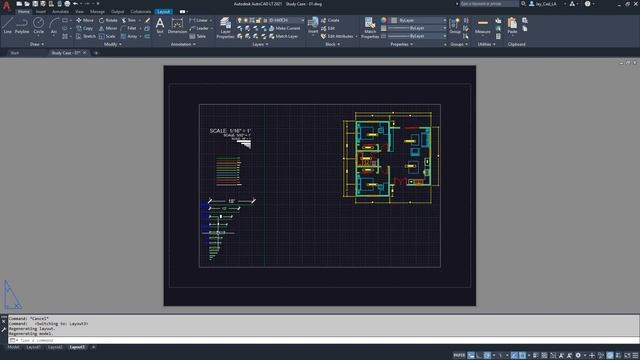Click the Fillet tool
The height and width of the screenshot is (360, 640).
129,28
